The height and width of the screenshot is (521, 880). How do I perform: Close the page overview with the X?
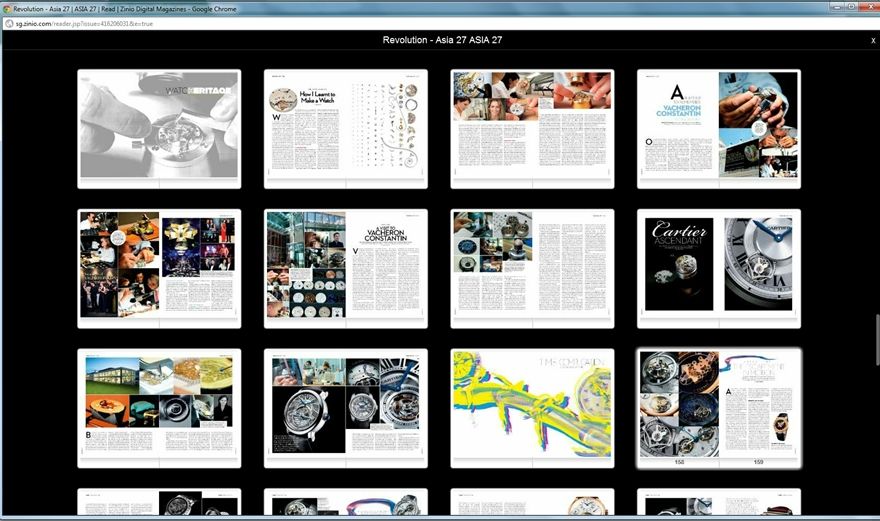pyautogui.click(x=873, y=40)
